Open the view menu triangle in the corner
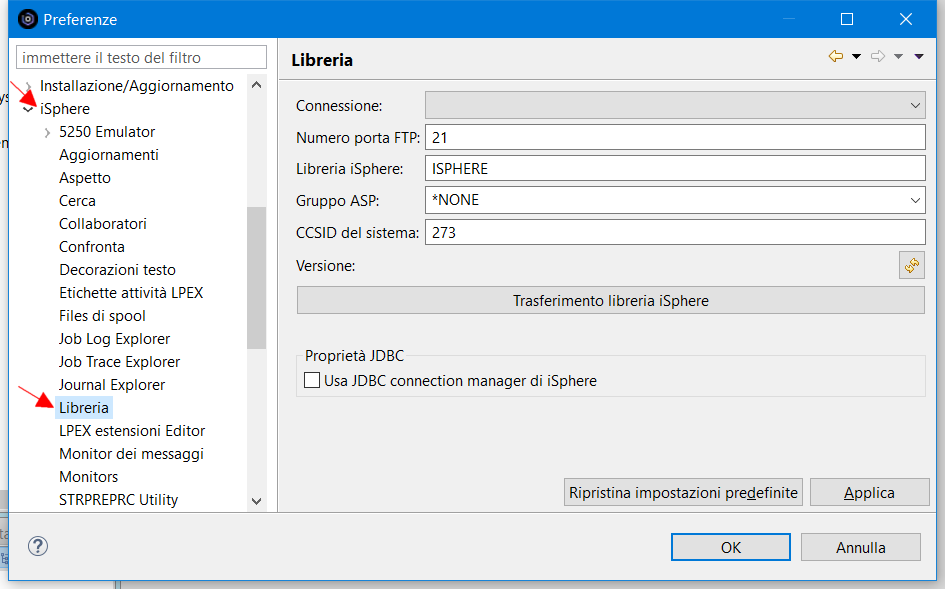Screen dimensions: 945x589 pyautogui.click(x=918, y=56)
